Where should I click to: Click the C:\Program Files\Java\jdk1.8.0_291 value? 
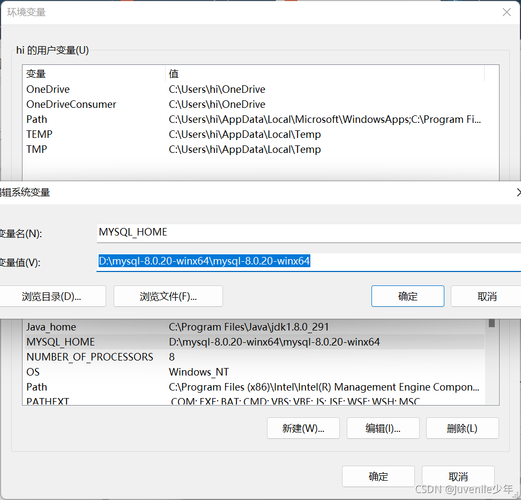(x=249, y=327)
